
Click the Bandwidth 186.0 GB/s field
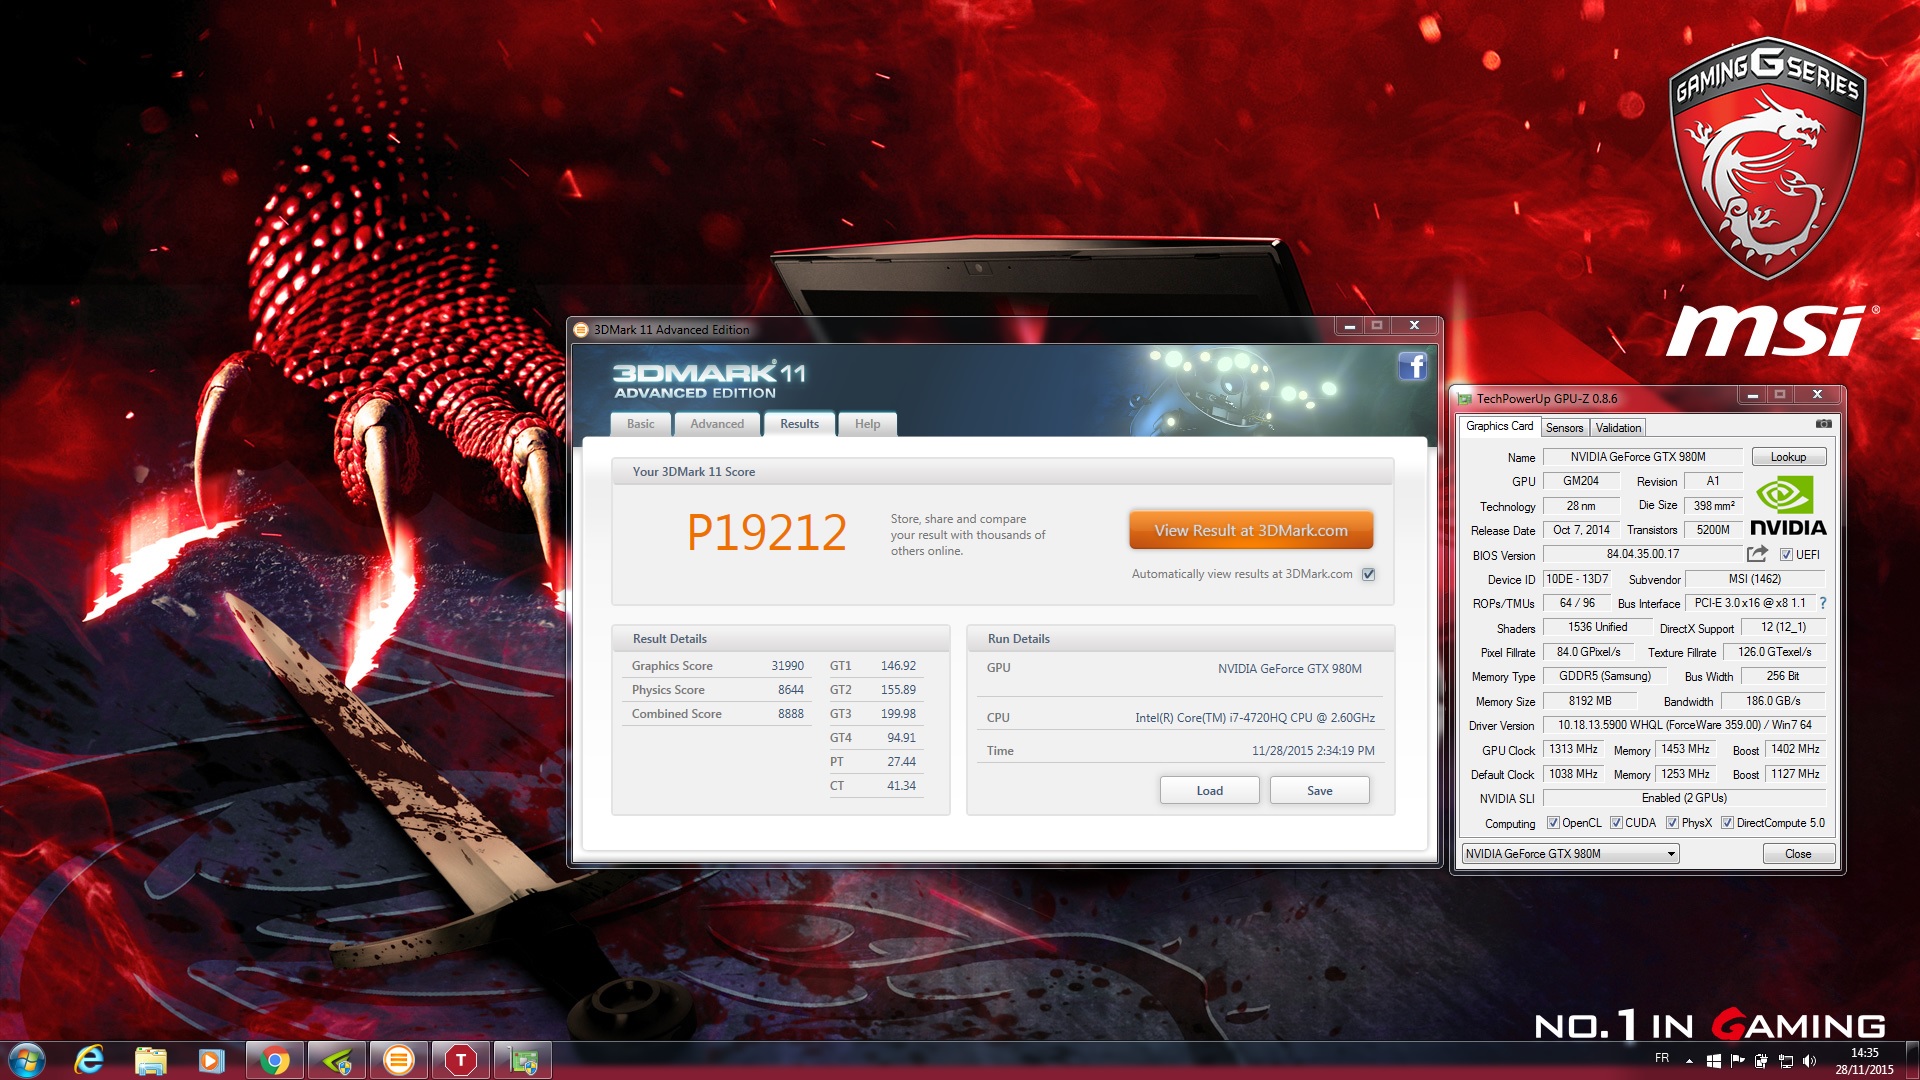click(x=1773, y=701)
